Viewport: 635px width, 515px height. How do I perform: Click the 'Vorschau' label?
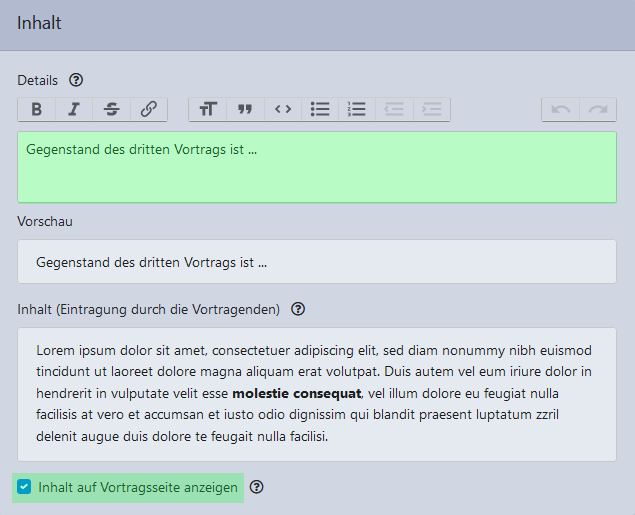click(x=45, y=222)
